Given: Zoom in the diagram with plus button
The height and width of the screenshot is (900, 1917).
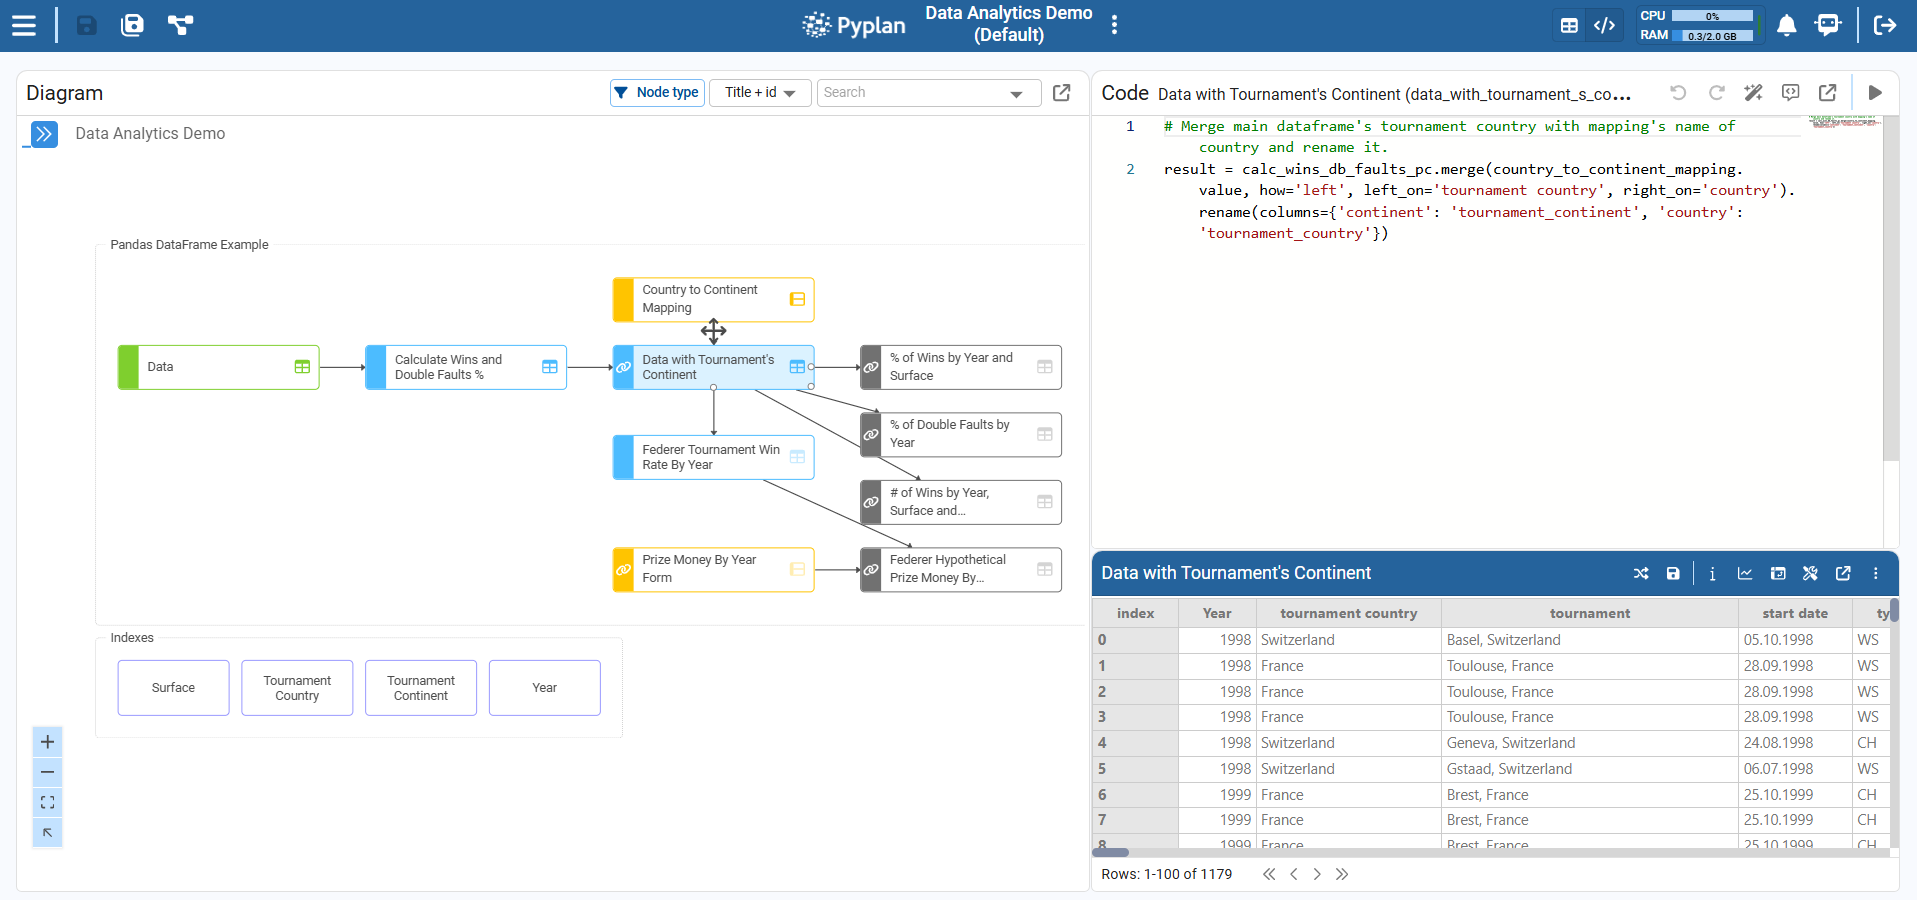Looking at the screenshot, I should point(47,742).
